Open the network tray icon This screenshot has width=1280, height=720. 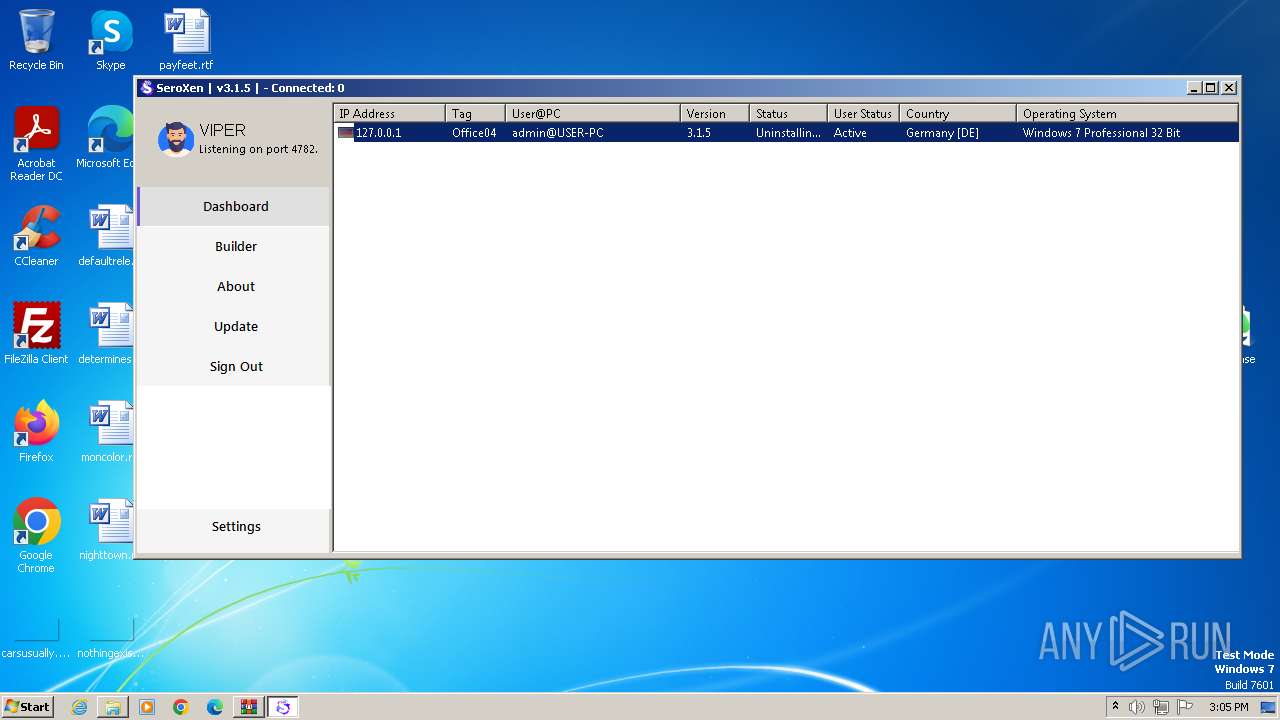click(x=1161, y=707)
